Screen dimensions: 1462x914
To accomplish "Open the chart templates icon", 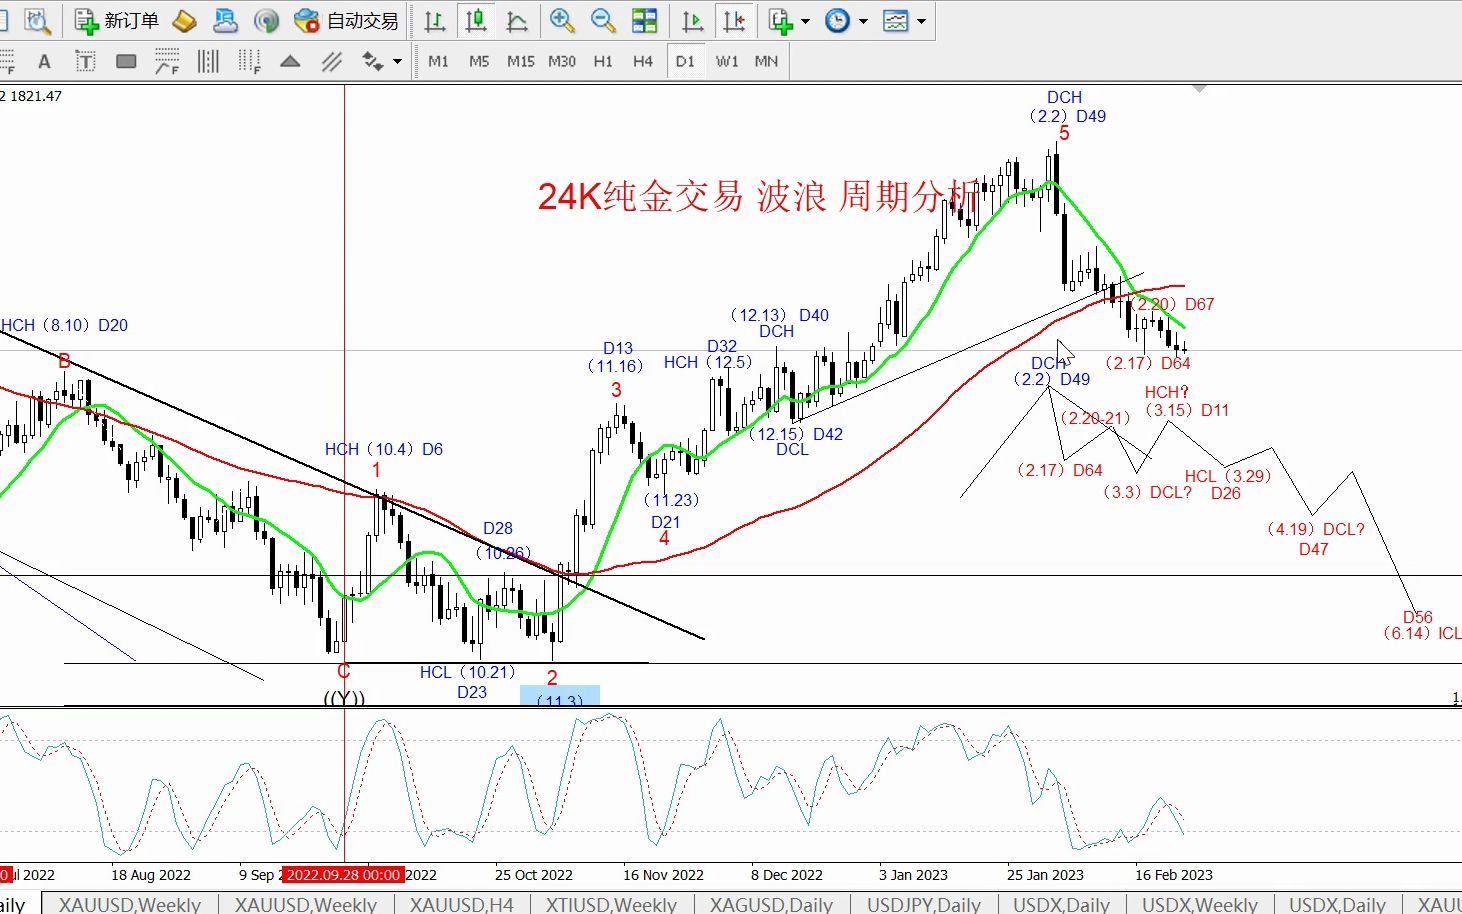I will [x=896, y=20].
